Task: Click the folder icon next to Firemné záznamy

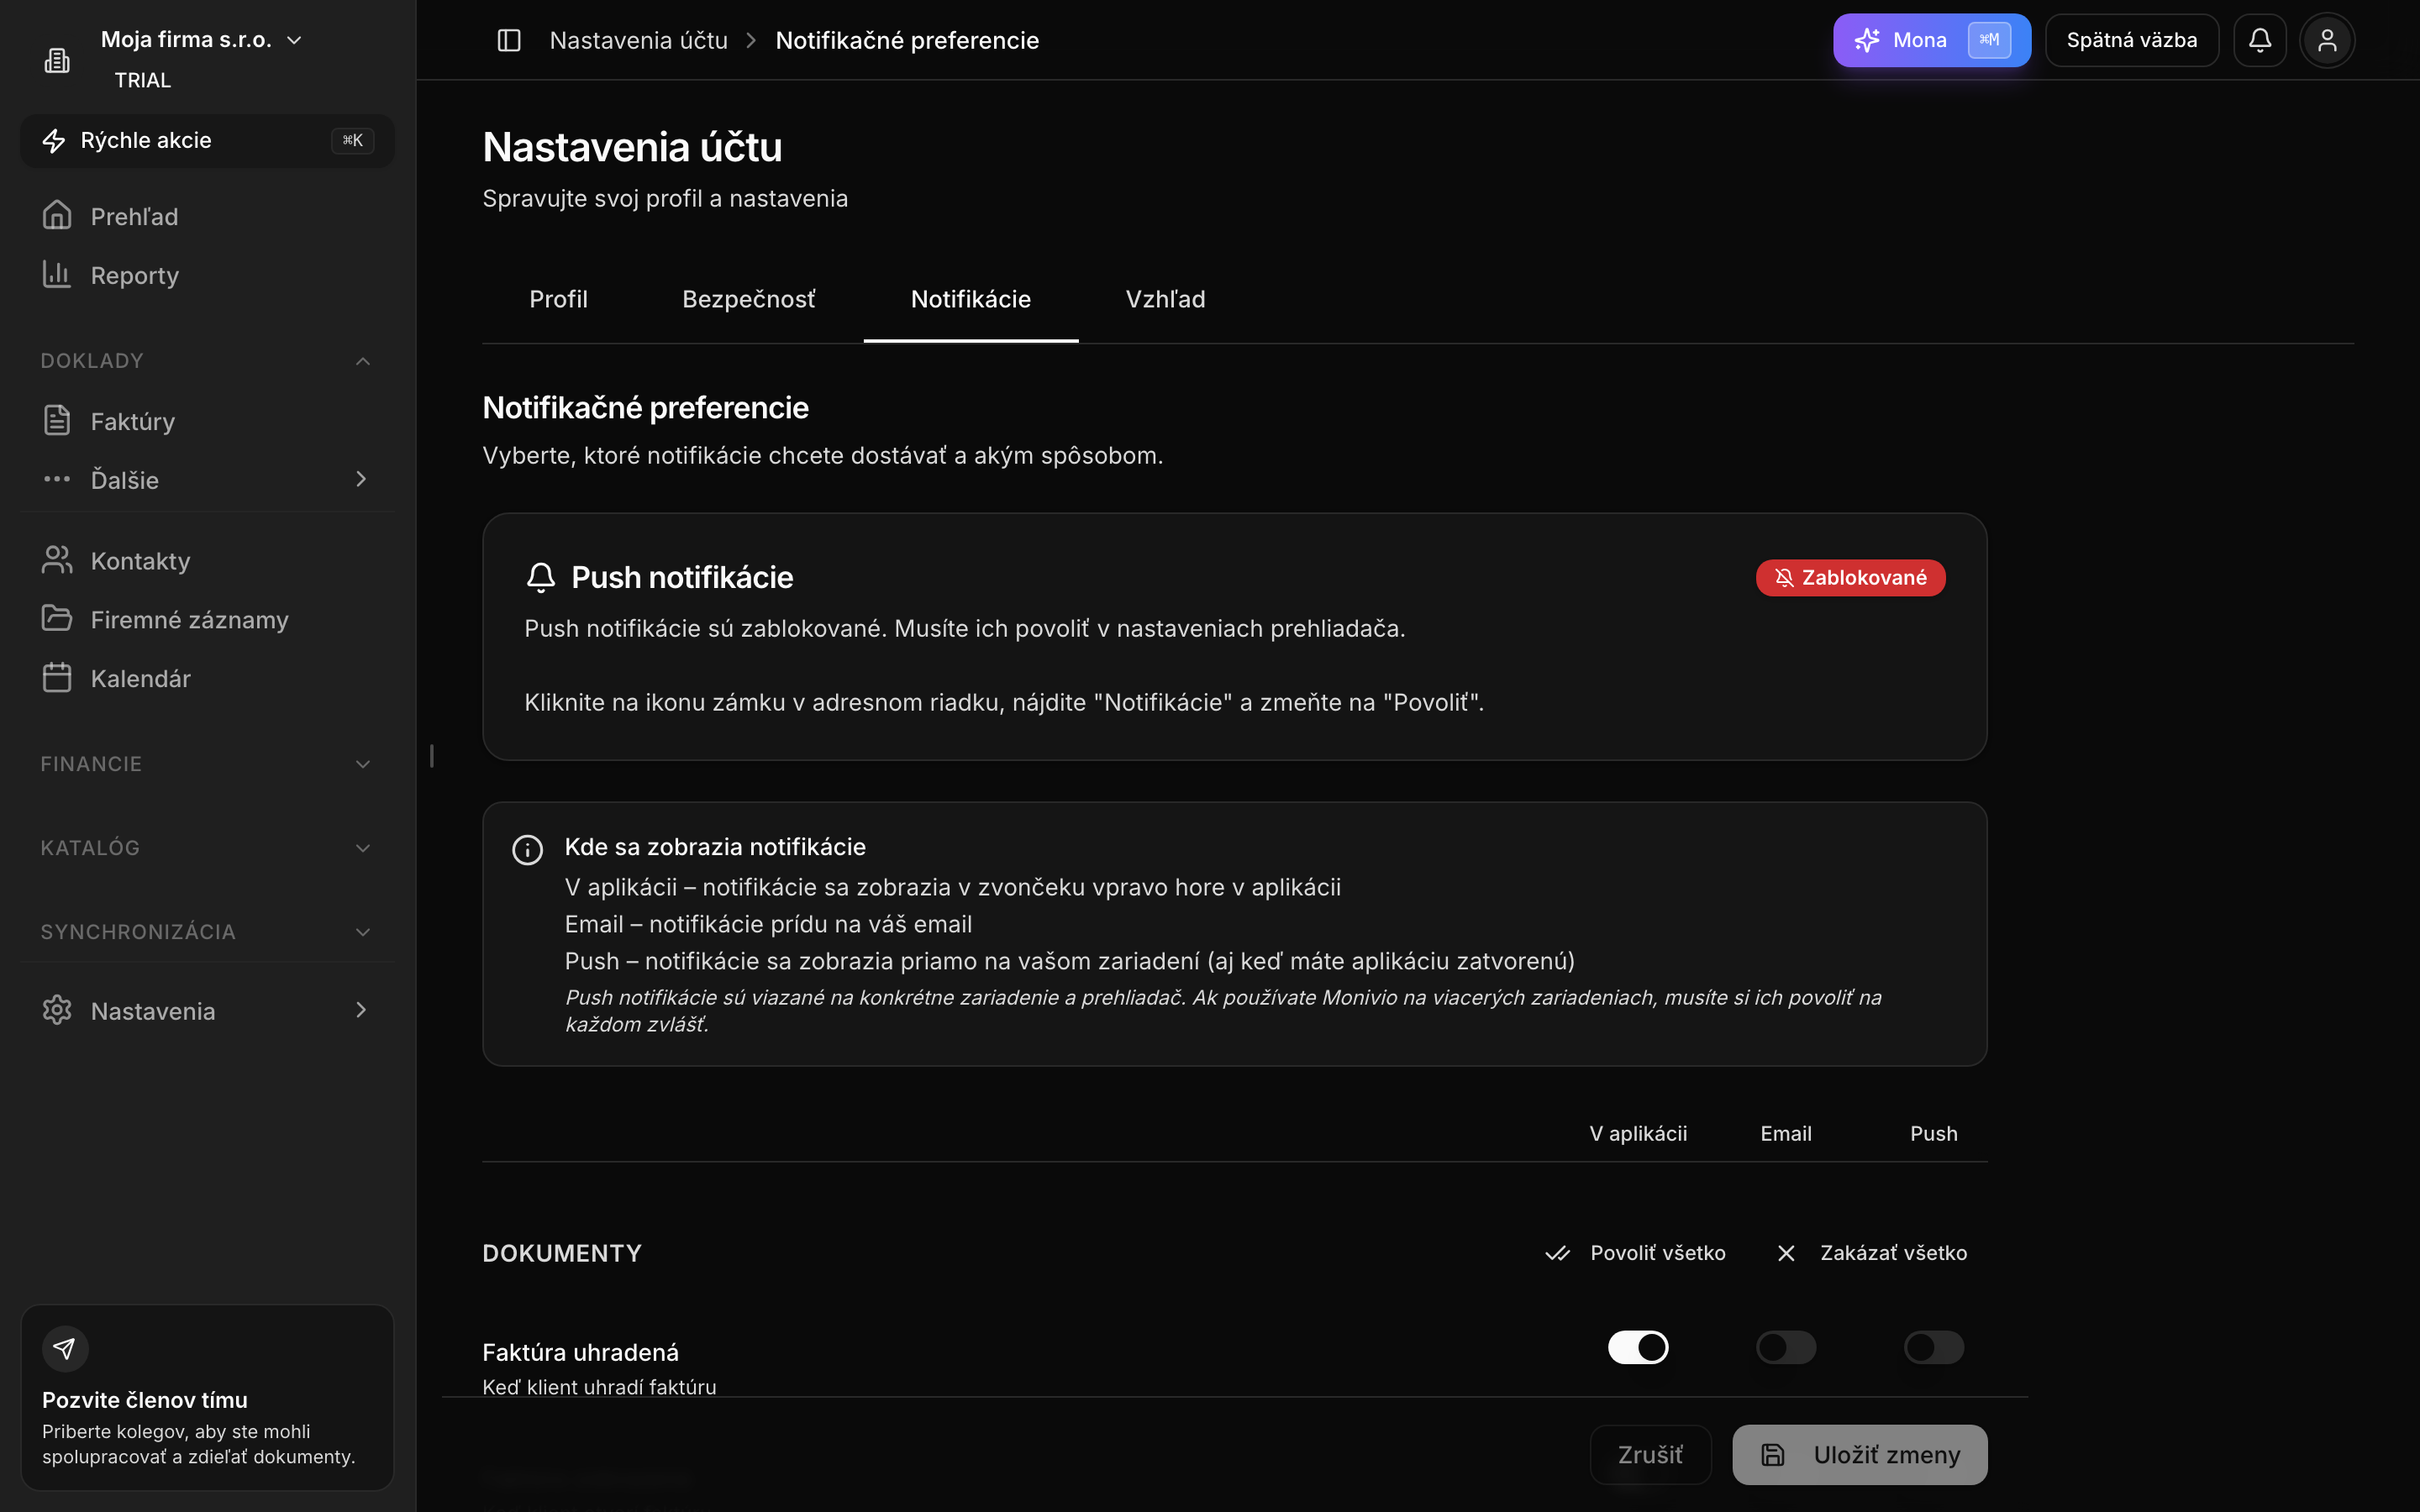Action: [x=57, y=618]
